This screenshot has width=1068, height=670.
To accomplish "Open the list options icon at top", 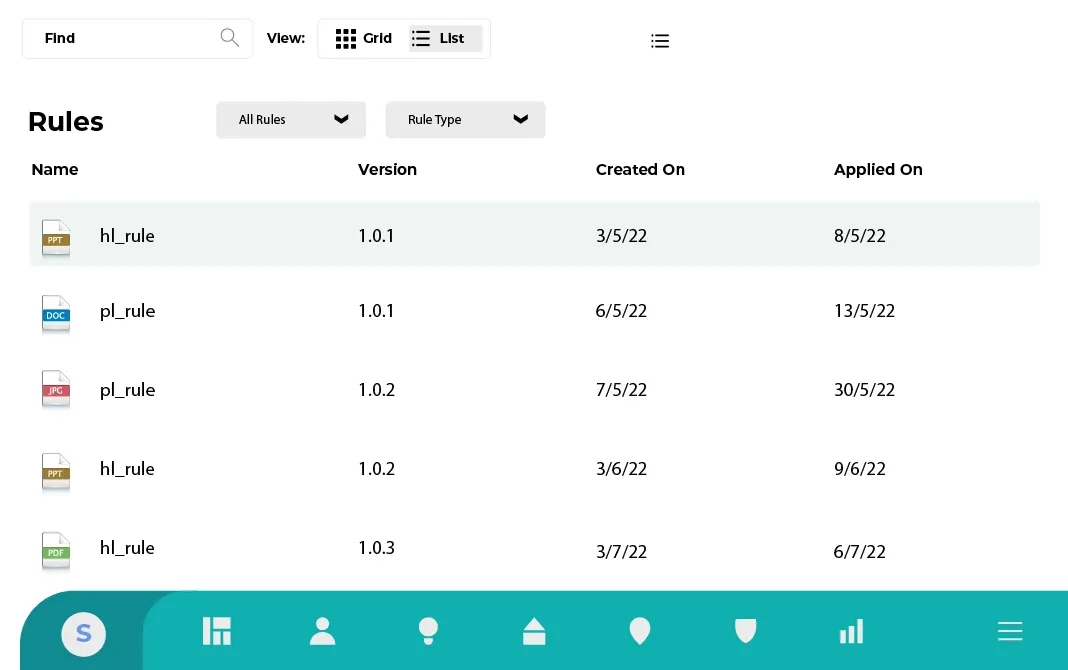I will tap(660, 41).
